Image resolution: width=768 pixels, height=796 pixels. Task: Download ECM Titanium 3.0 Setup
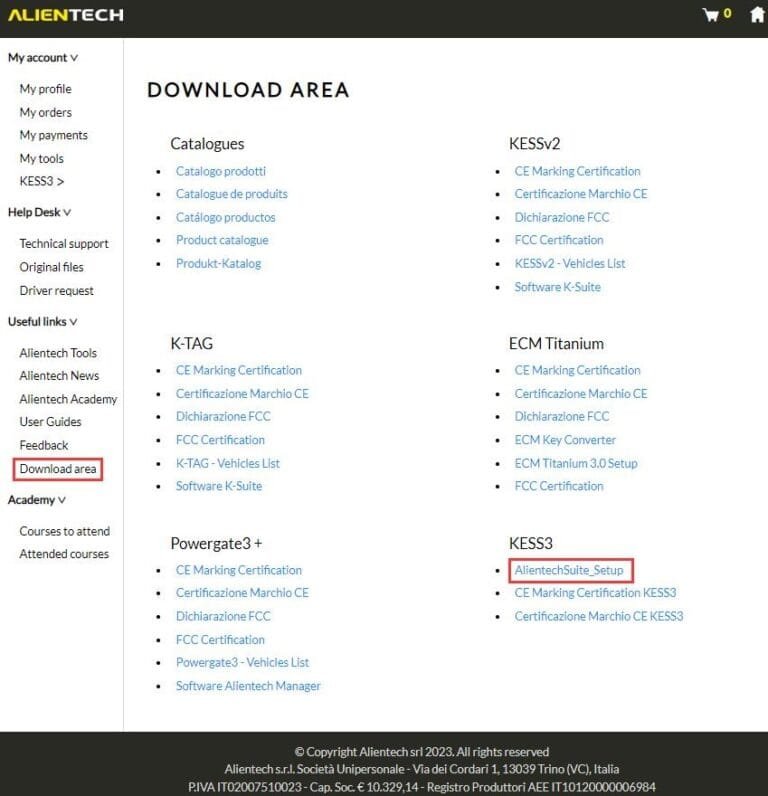tap(576, 463)
